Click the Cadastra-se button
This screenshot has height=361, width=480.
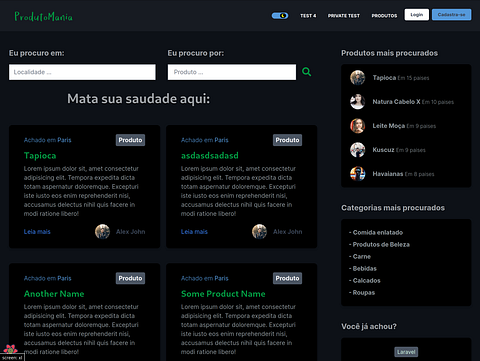[451, 15]
